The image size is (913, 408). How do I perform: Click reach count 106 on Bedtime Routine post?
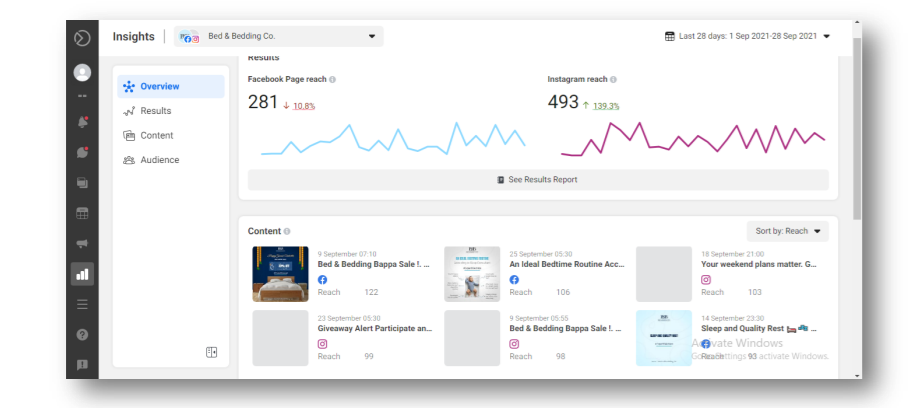point(563,292)
